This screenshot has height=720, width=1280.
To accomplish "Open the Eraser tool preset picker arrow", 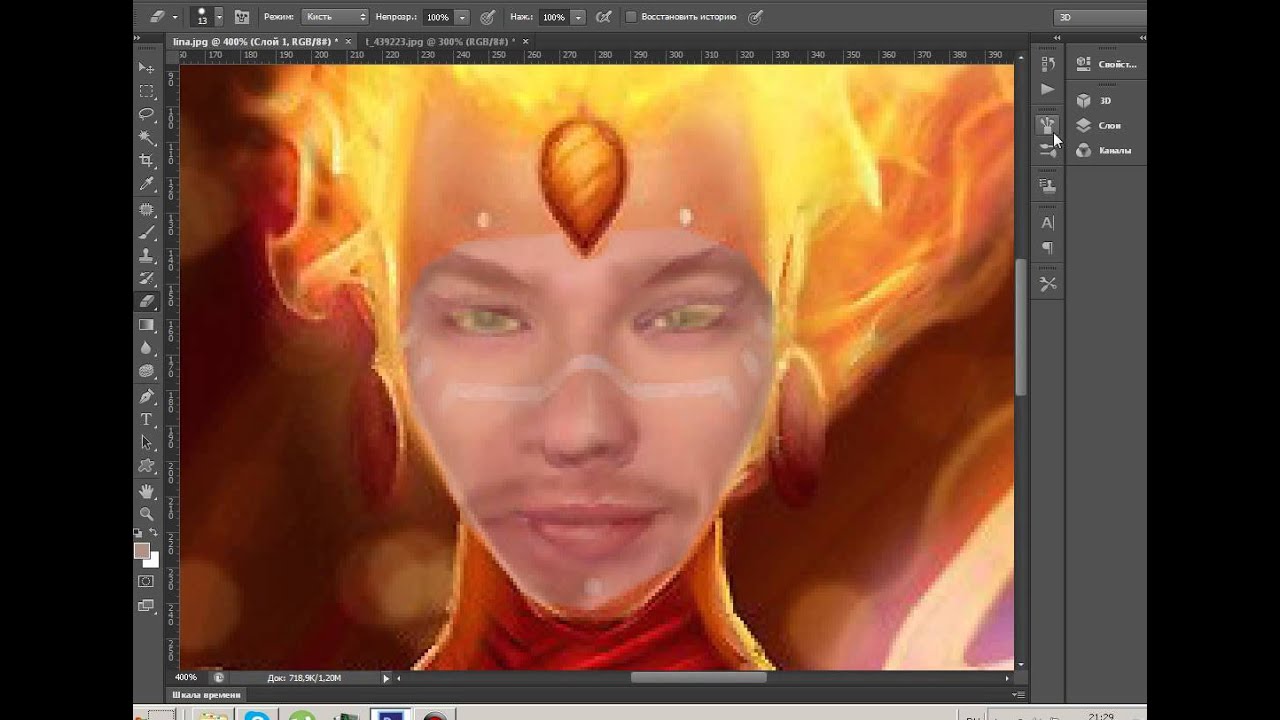I will 174,17.
